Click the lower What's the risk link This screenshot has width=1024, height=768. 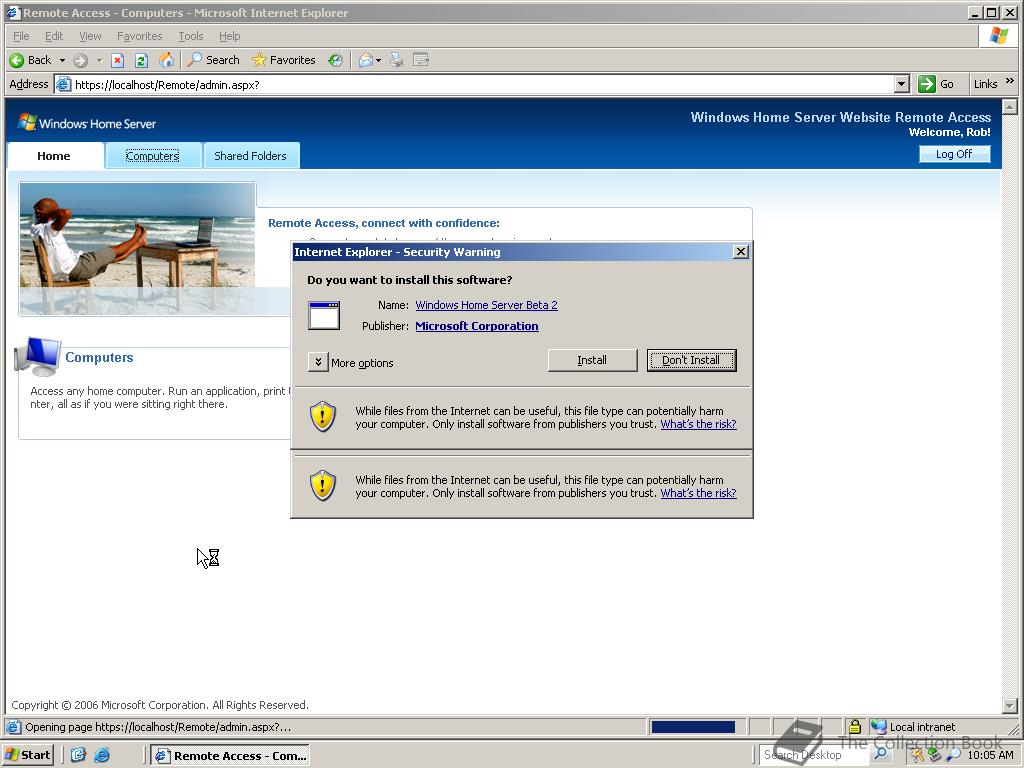click(698, 494)
